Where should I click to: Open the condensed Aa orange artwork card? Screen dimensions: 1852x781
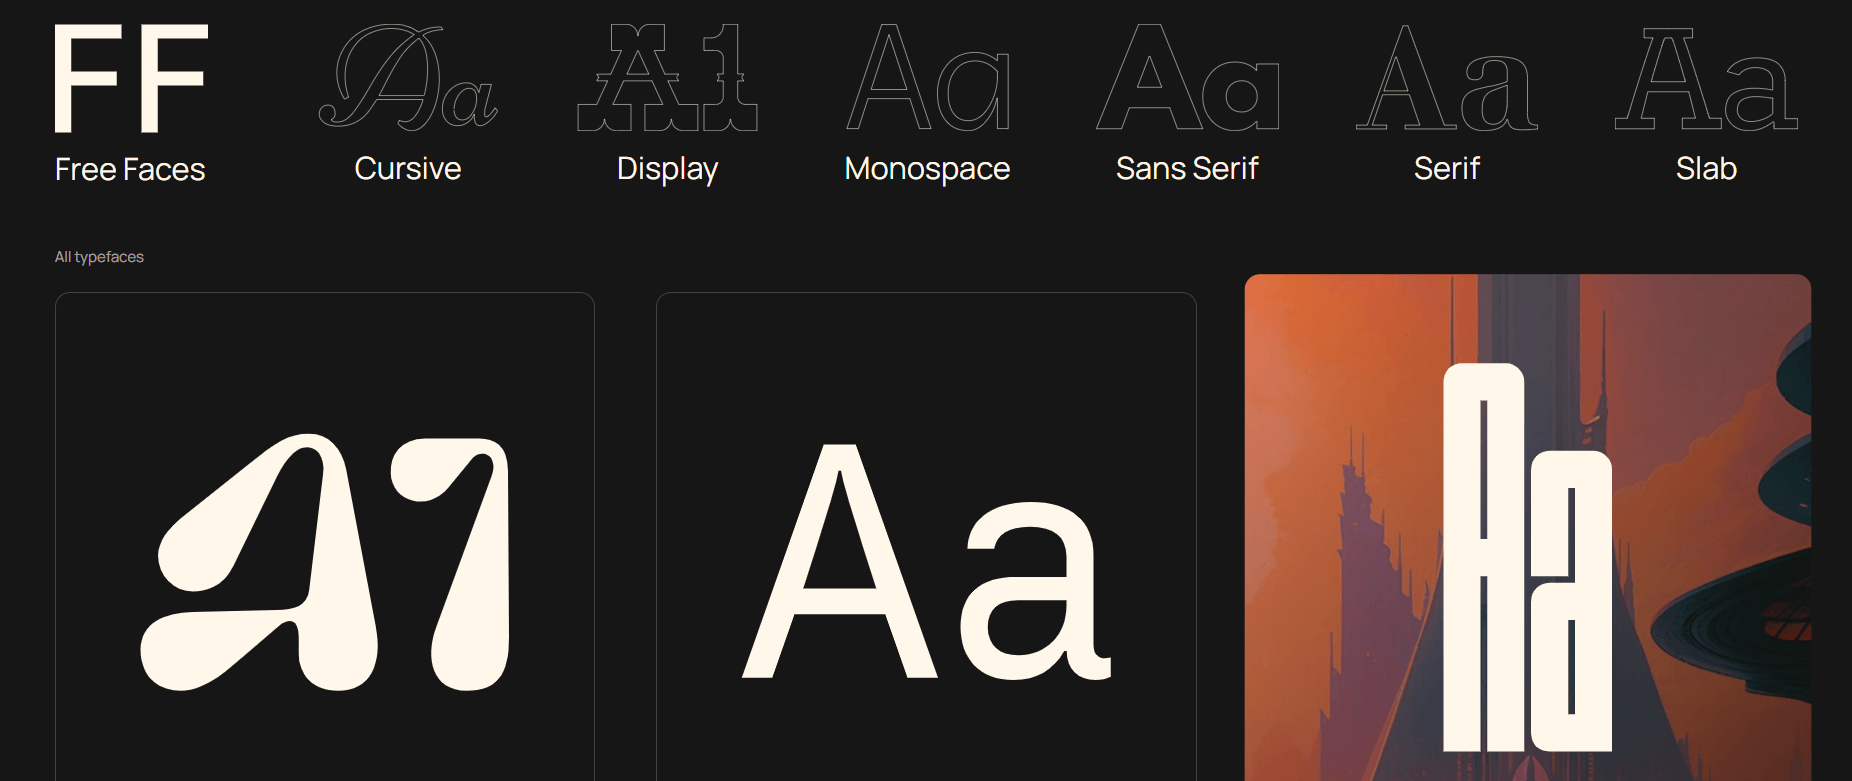[1528, 528]
